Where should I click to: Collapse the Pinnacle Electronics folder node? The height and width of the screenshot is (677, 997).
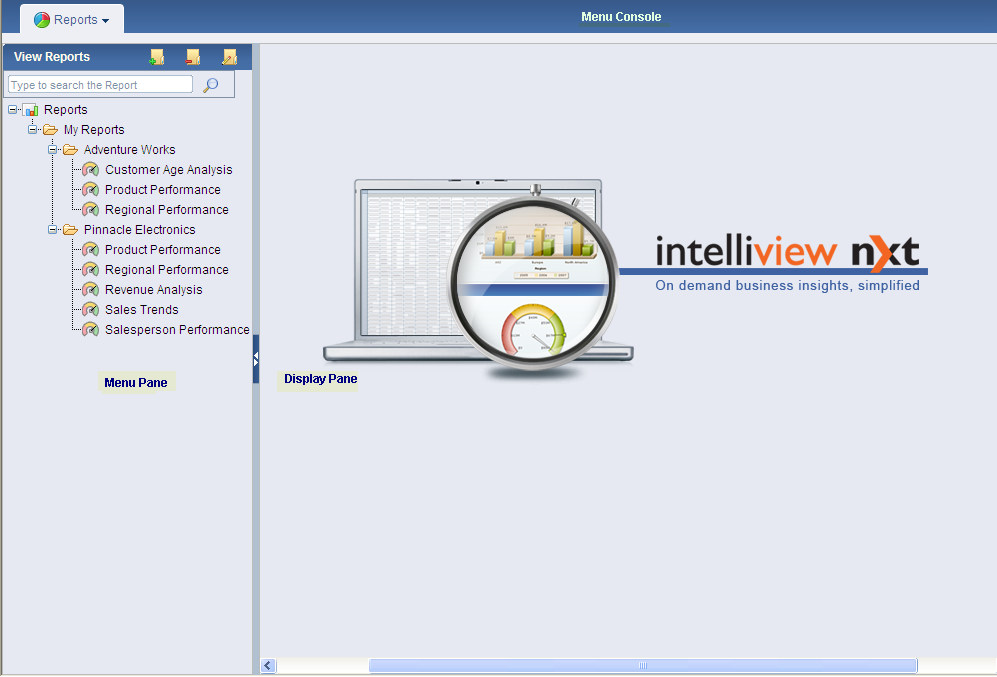(x=53, y=230)
